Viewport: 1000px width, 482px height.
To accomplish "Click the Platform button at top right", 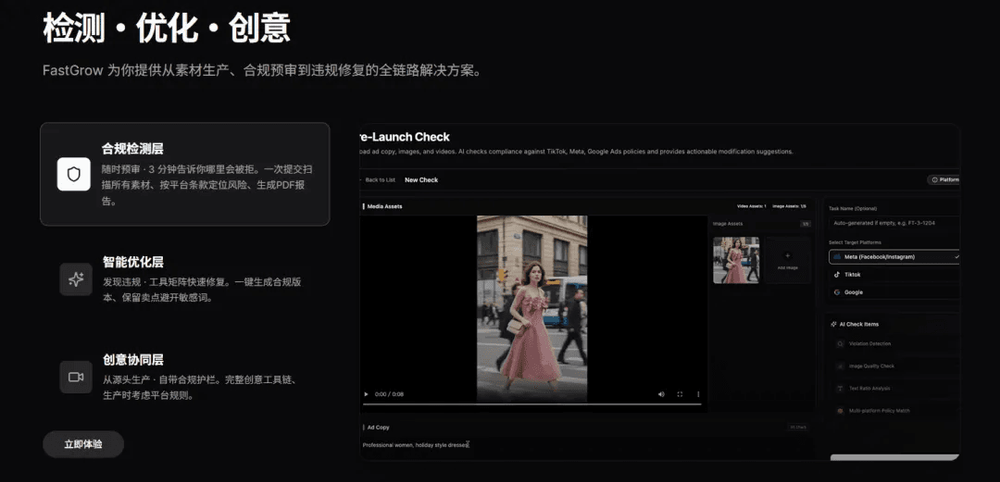I will (944, 180).
